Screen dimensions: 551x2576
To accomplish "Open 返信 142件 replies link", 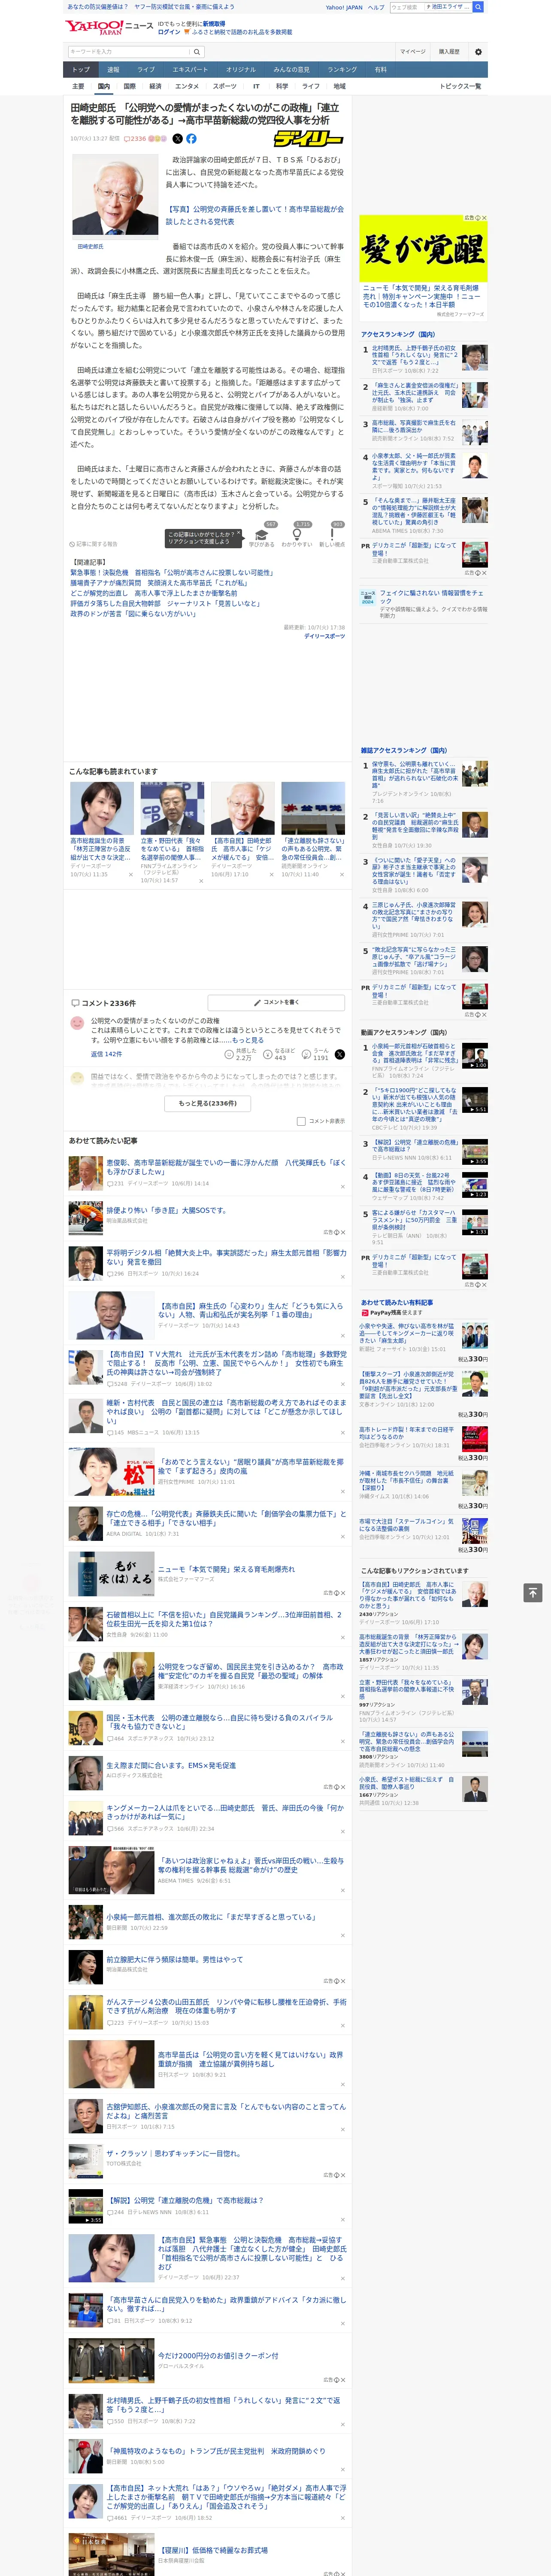I will coord(106,1054).
